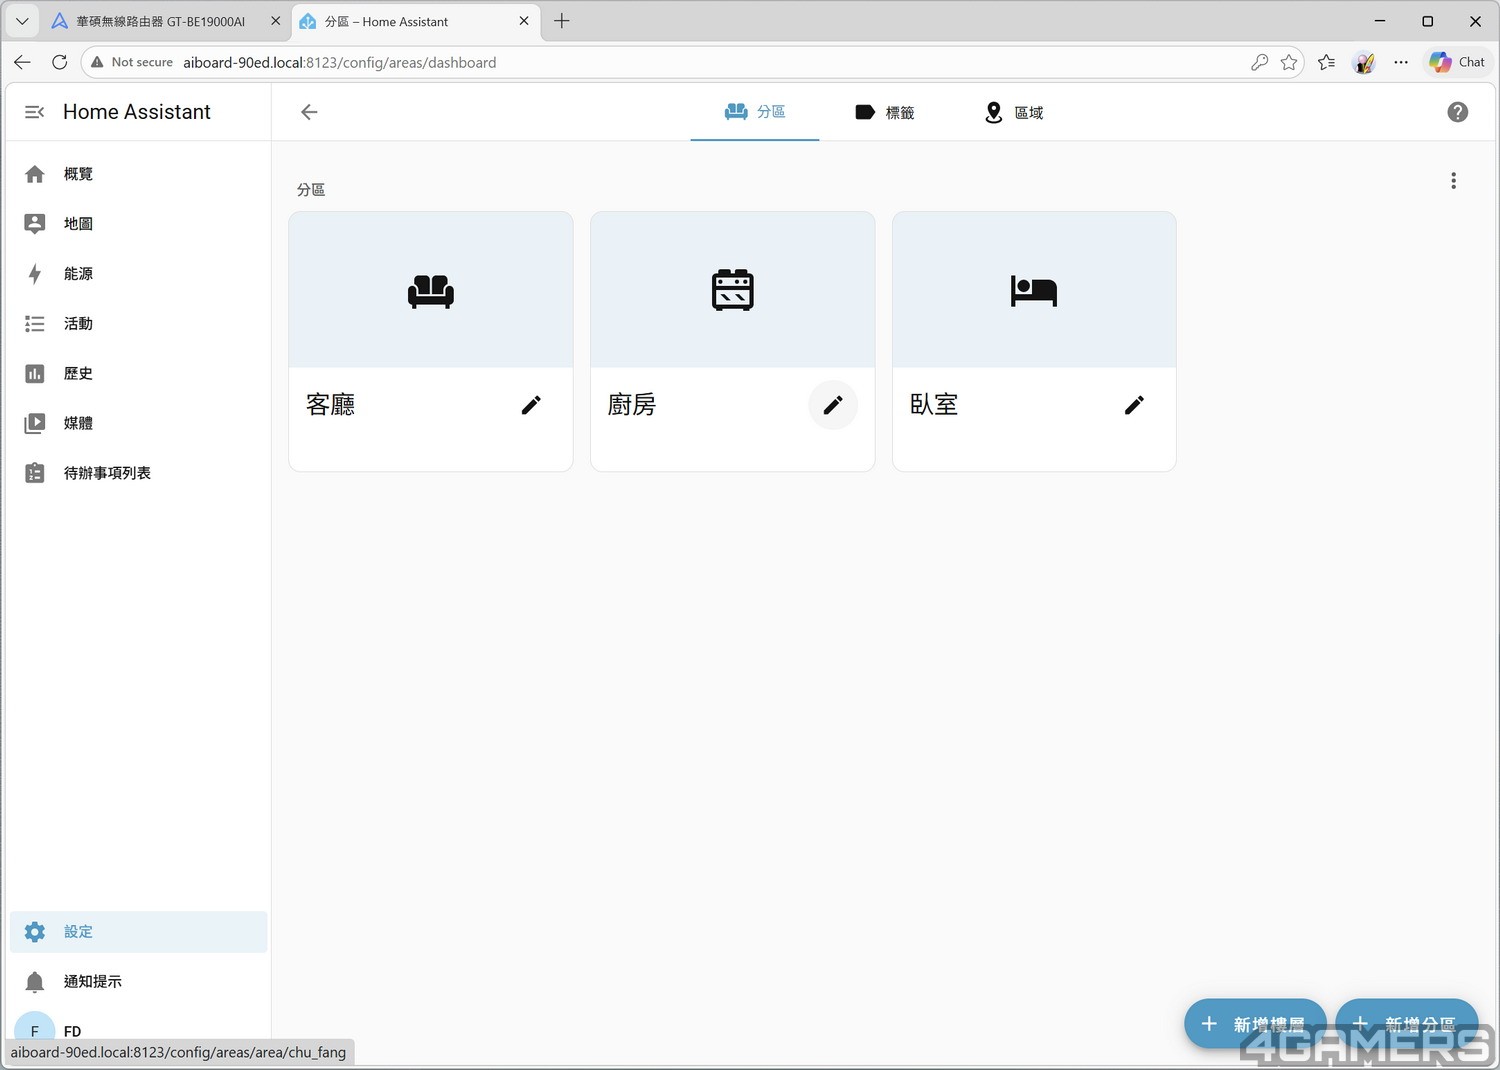Bookmark this page with star icon
This screenshot has width=1500, height=1070.
1289,62
